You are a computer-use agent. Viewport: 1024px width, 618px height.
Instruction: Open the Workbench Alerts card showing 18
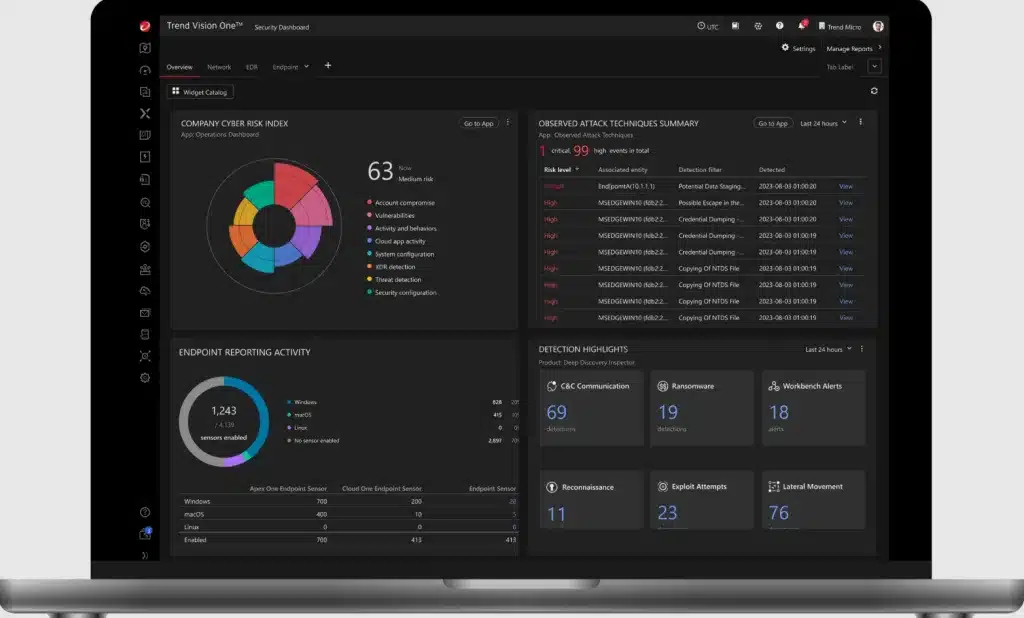[x=814, y=408]
